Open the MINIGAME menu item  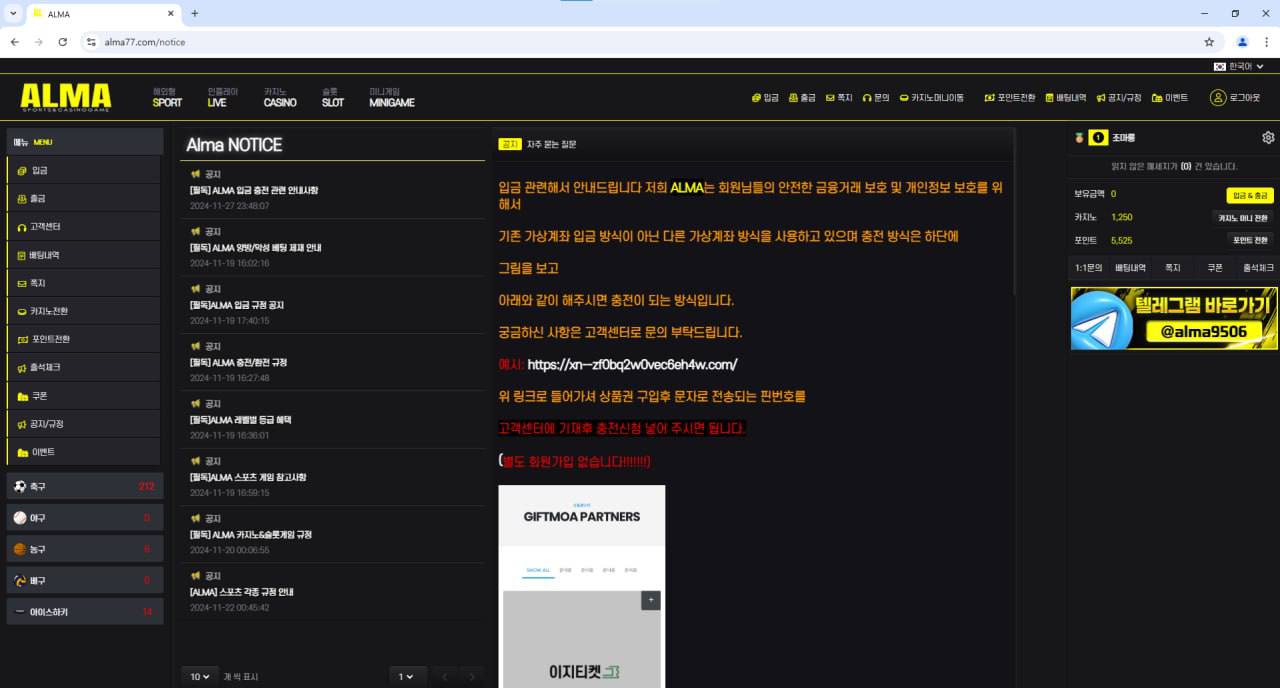(391, 97)
